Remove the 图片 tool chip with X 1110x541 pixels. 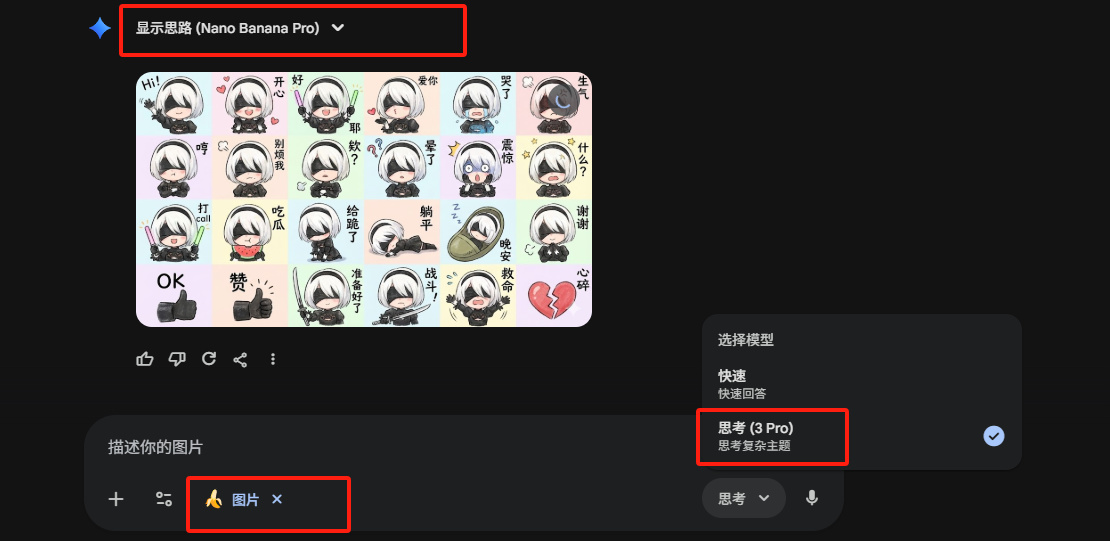[277, 499]
